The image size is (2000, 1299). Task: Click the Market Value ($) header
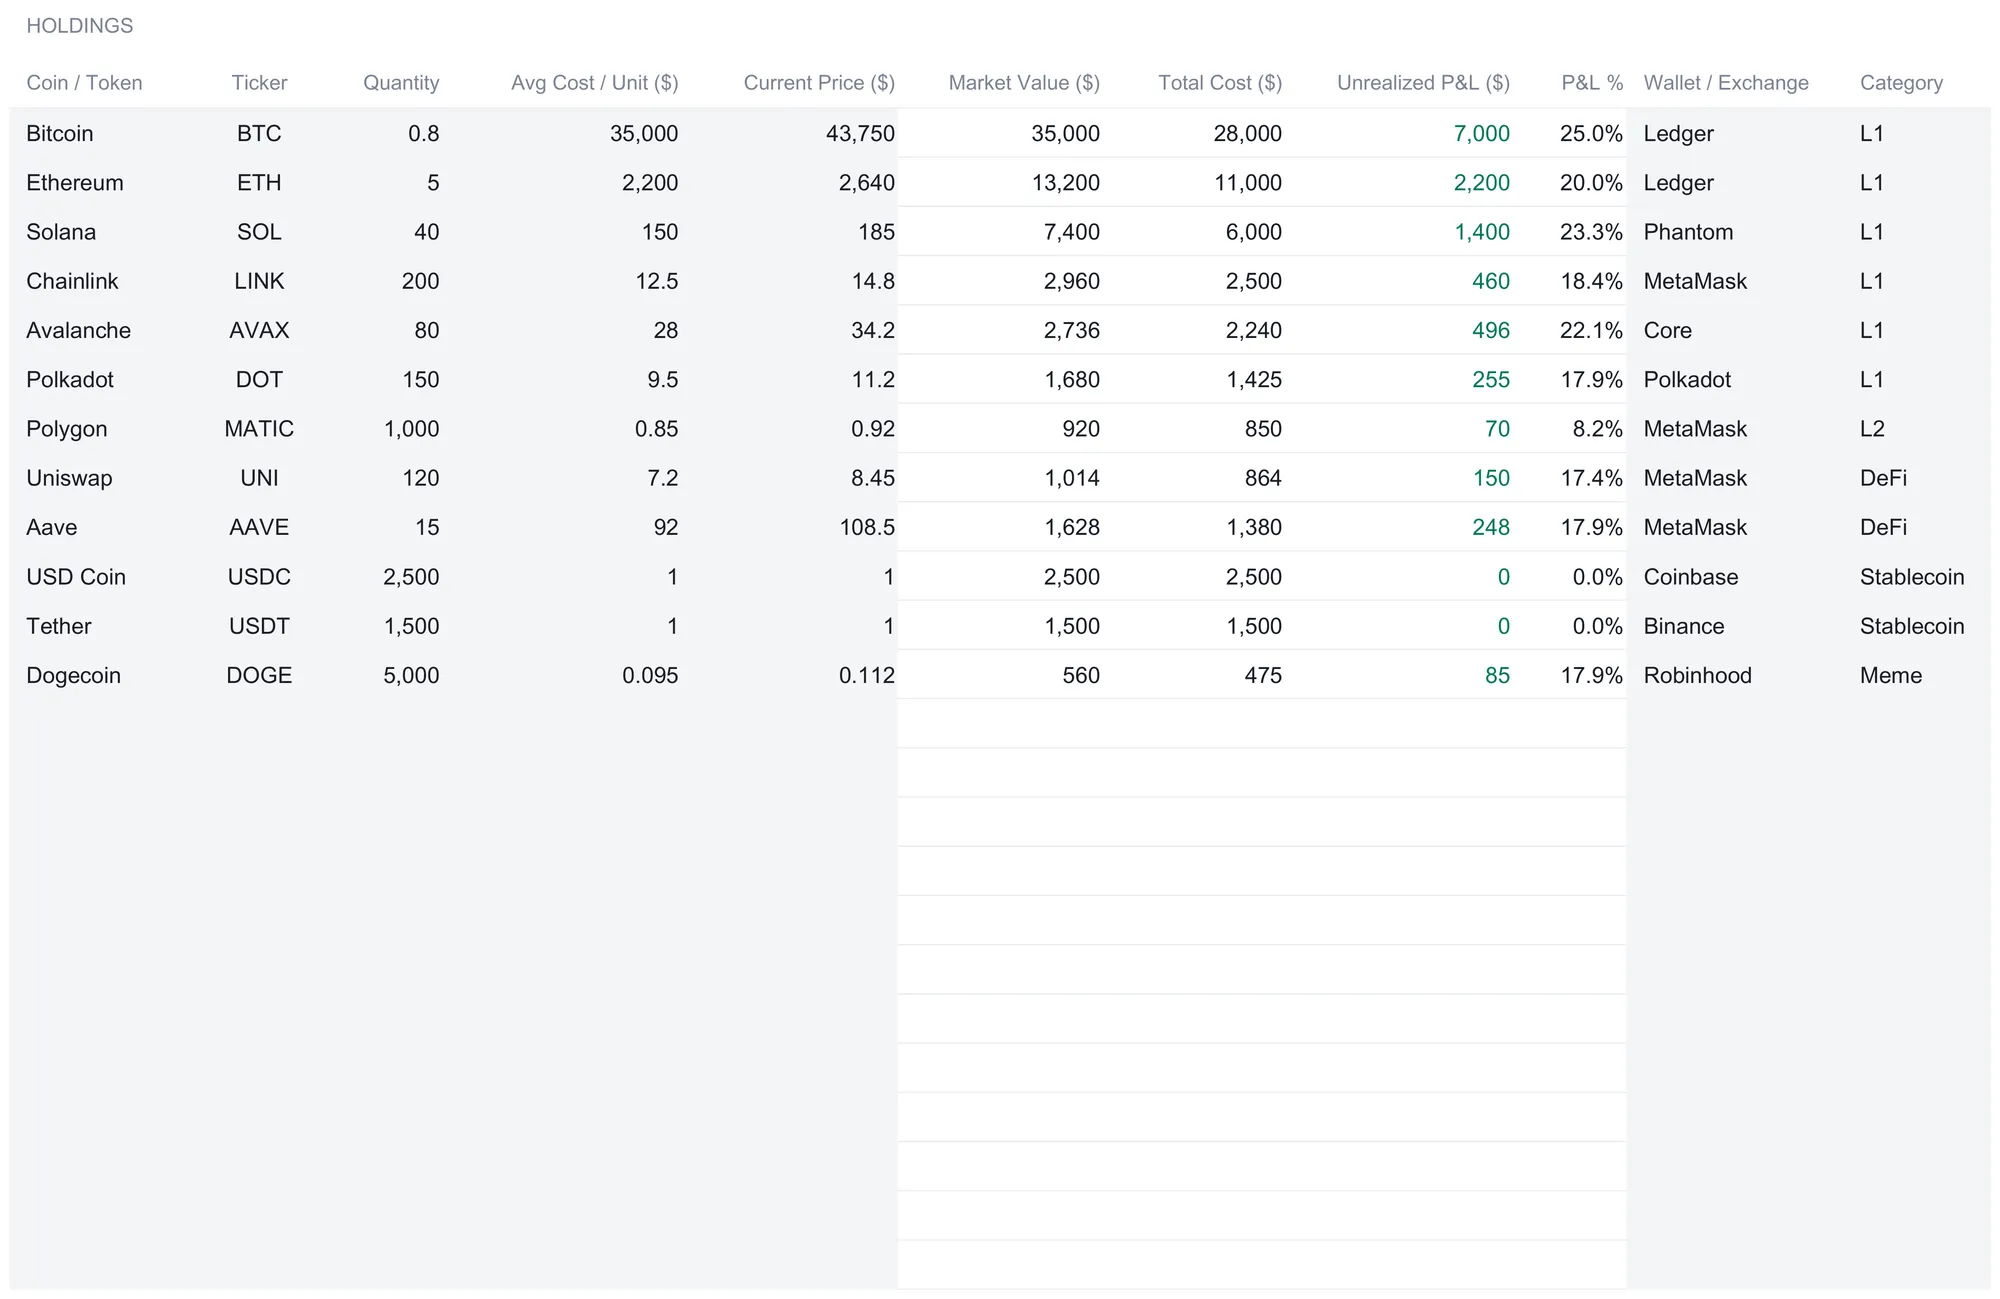pos(1024,83)
